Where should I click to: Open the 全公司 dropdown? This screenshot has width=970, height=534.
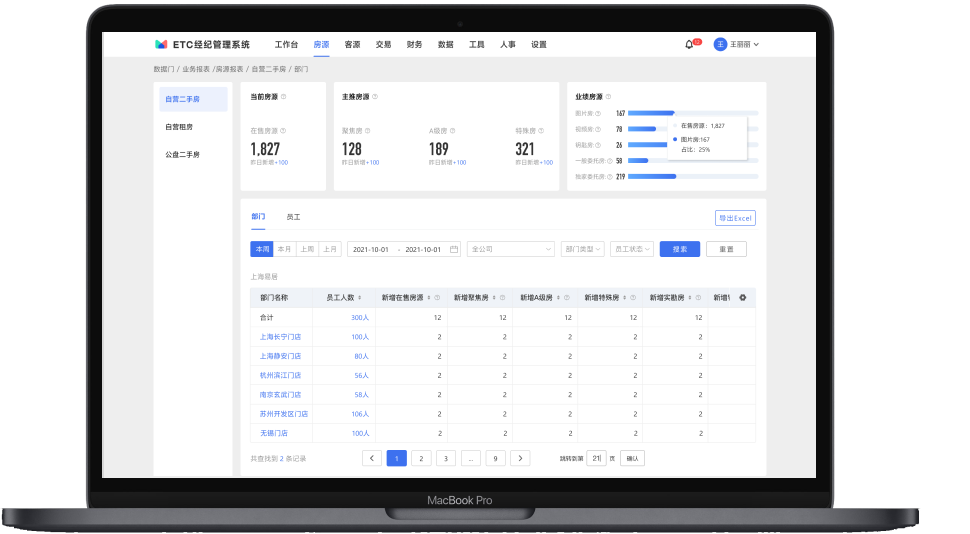coord(510,249)
